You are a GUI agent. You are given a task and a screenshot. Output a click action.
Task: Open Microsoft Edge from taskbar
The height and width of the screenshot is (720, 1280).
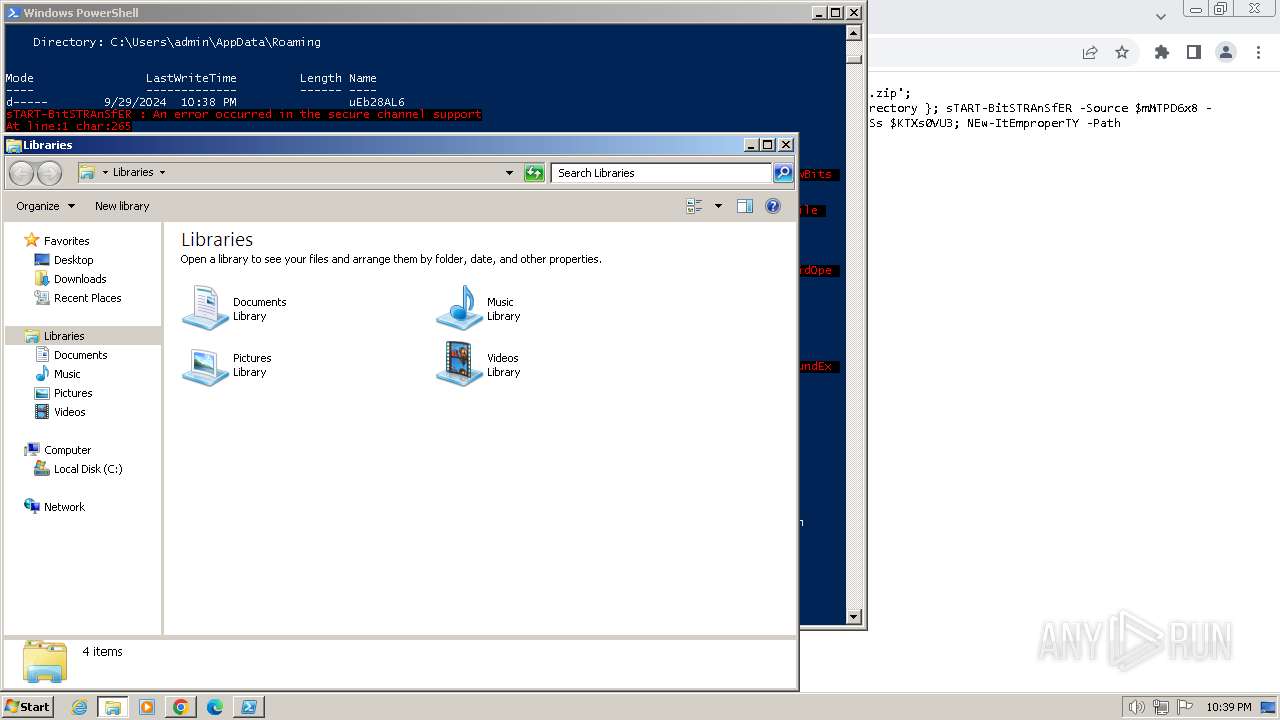[x=215, y=707]
